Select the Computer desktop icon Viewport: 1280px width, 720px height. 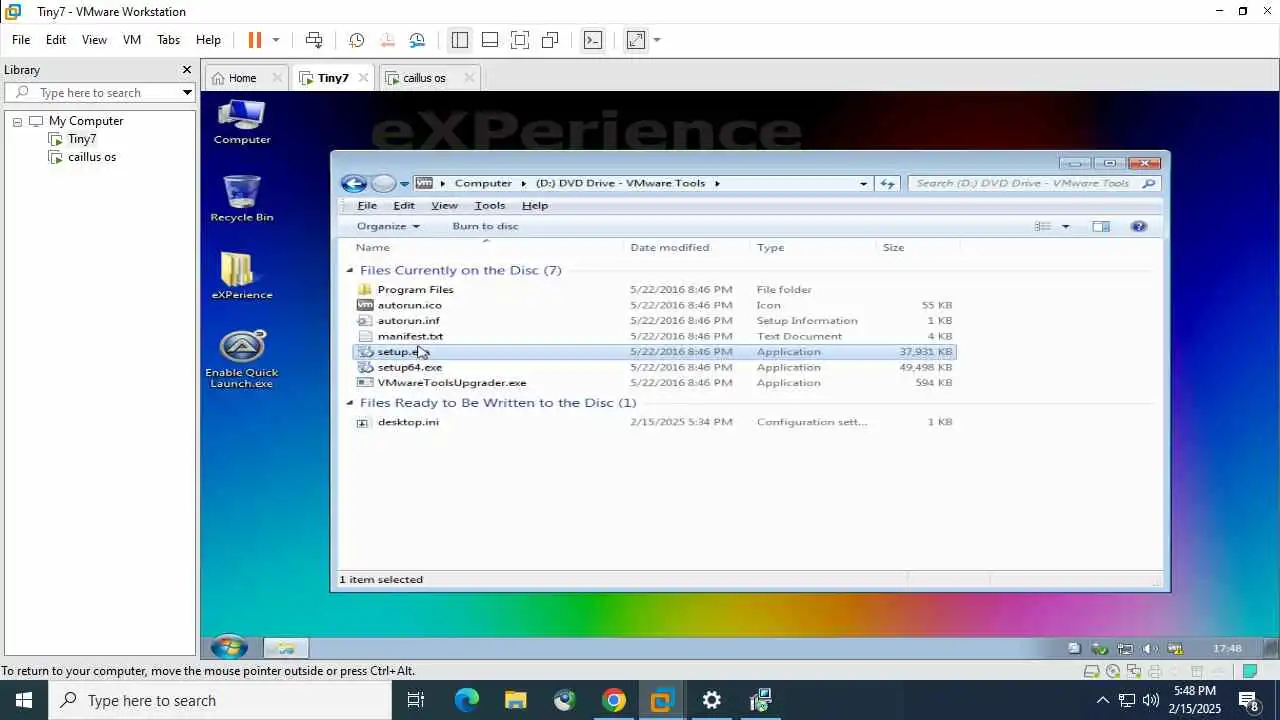pos(242,123)
